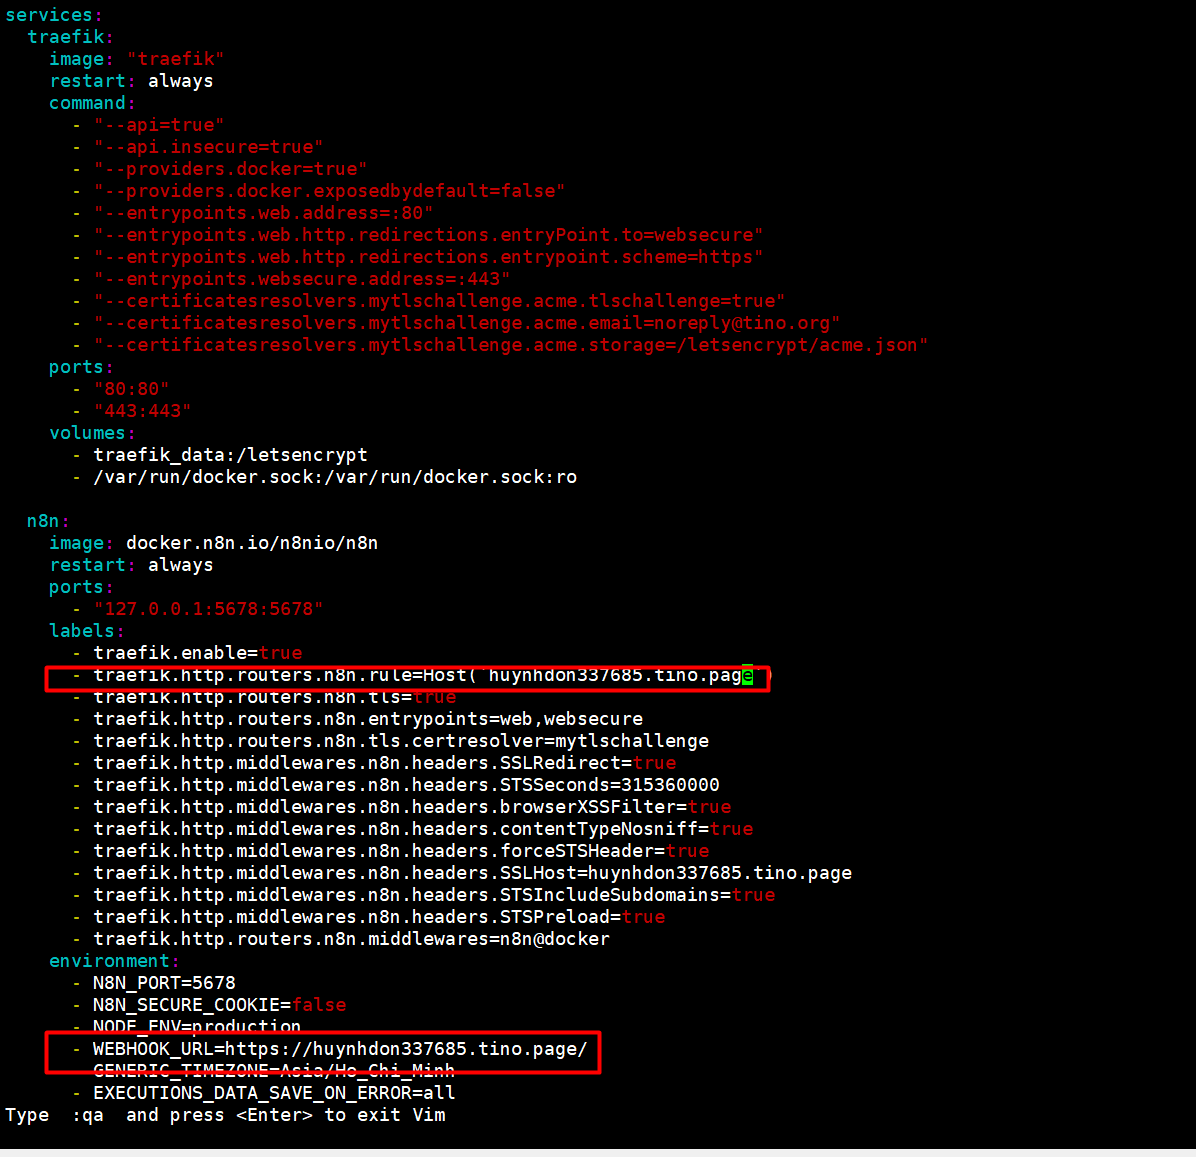Click the SSLHost=huynhdon337685.tino.page line
1196x1157 pixels.
tap(472, 873)
